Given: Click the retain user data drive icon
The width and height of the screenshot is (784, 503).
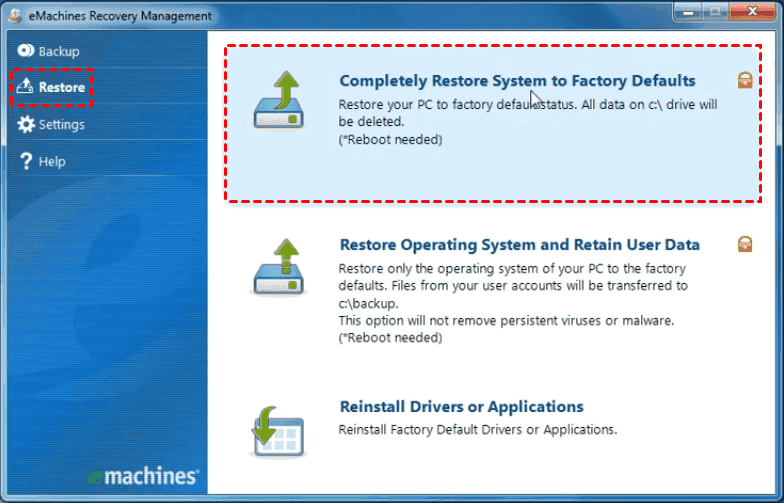Looking at the screenshot, I should [x=279, y=268].
